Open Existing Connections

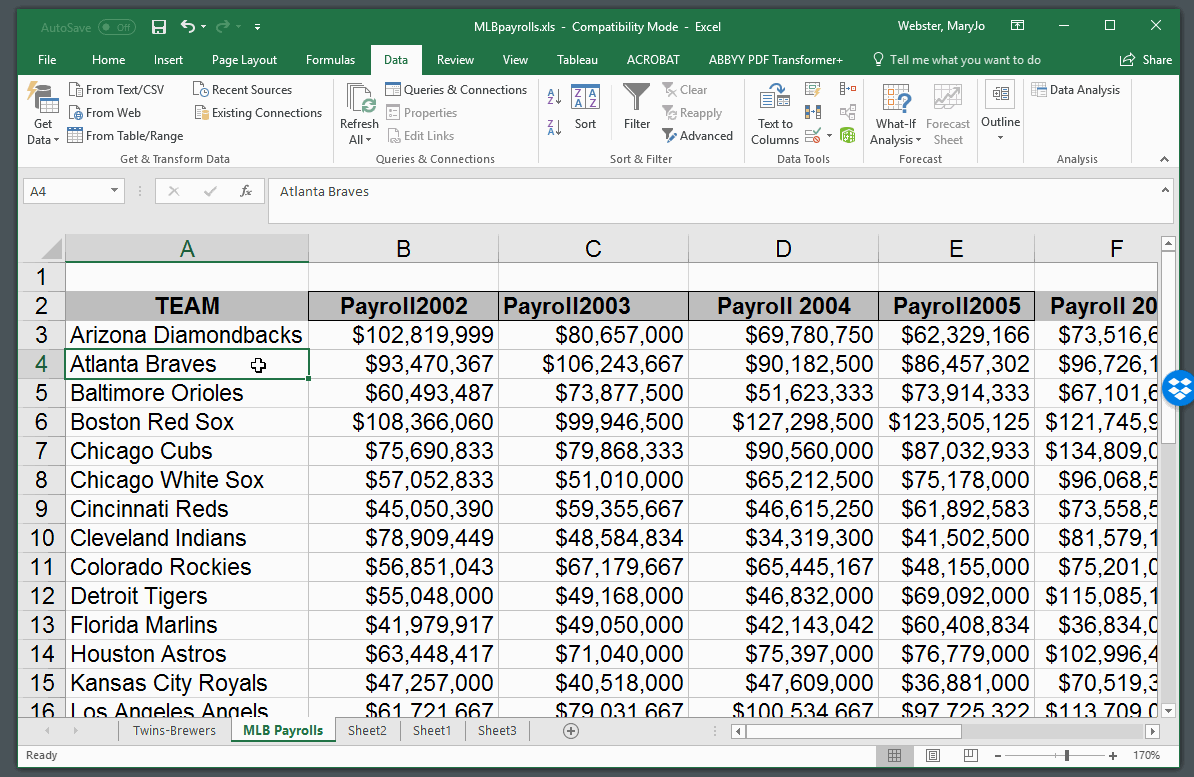point(258,113)
